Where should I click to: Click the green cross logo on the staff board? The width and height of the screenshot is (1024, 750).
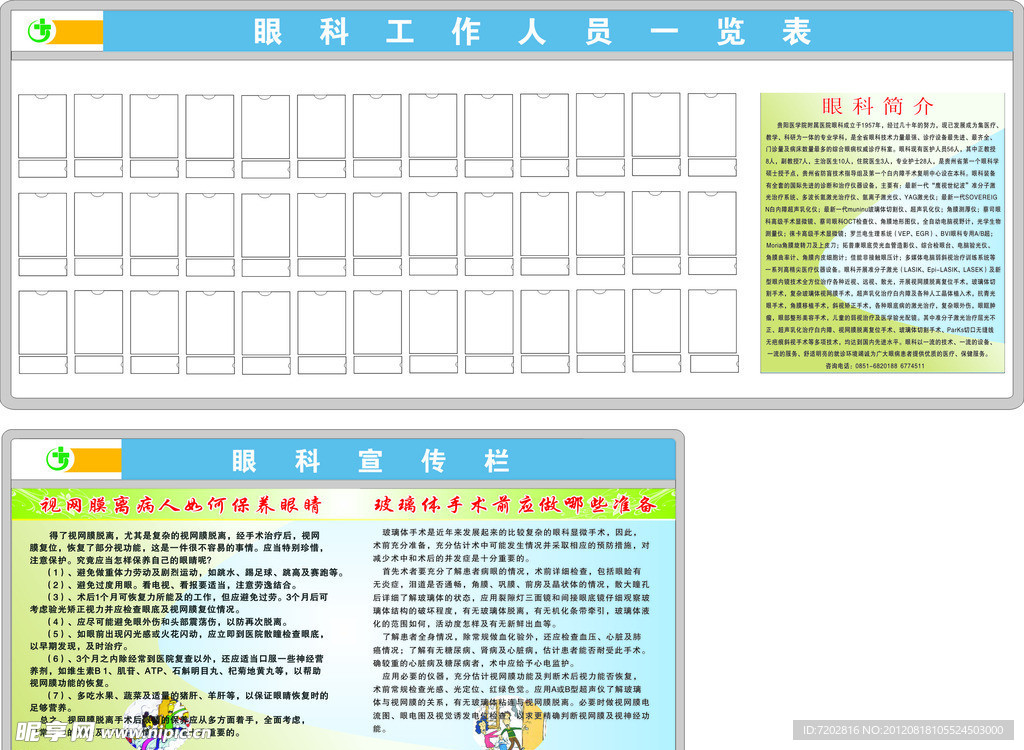point(41,31)
